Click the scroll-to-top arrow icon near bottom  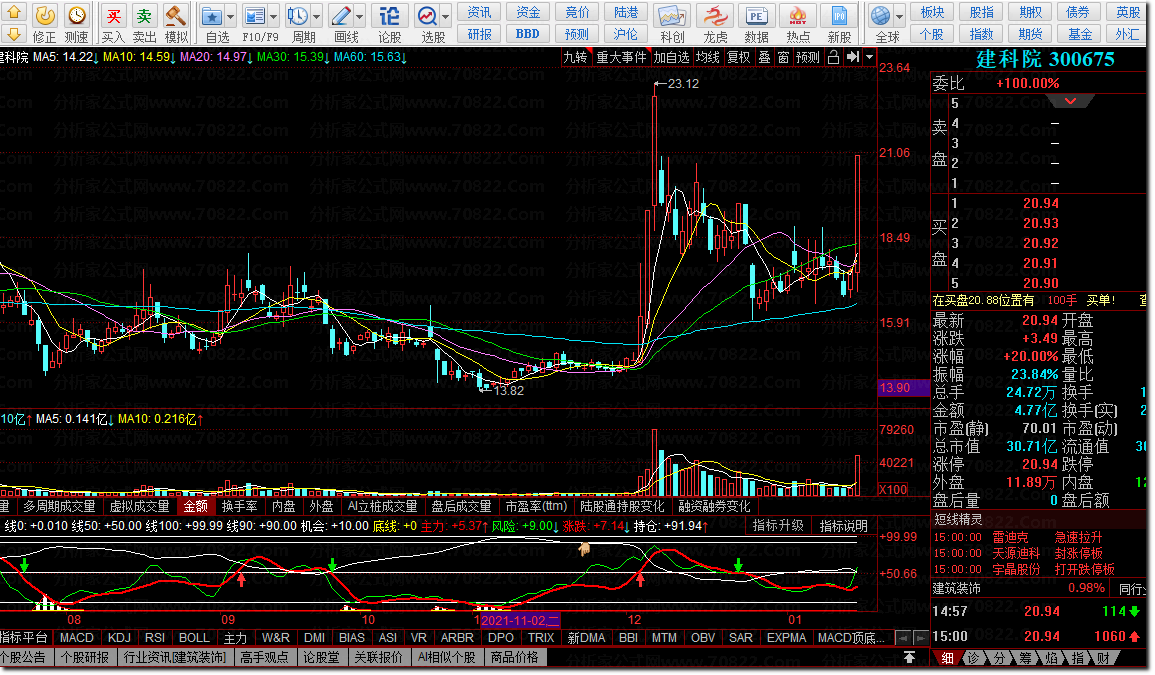click(x=910, y=657)
